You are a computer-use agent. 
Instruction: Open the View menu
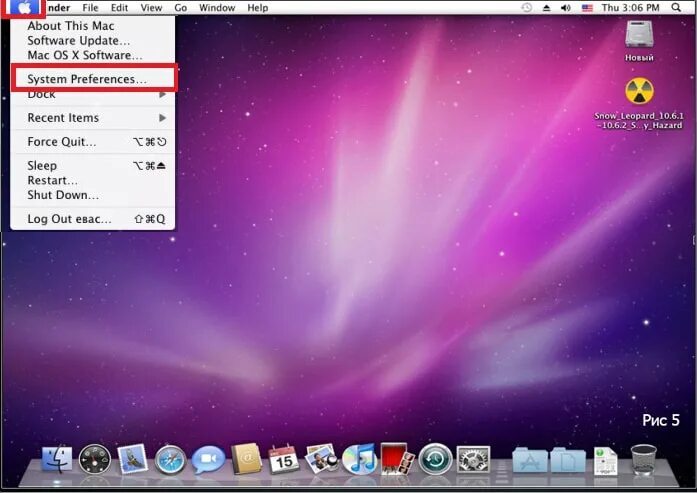coord(151,8)
